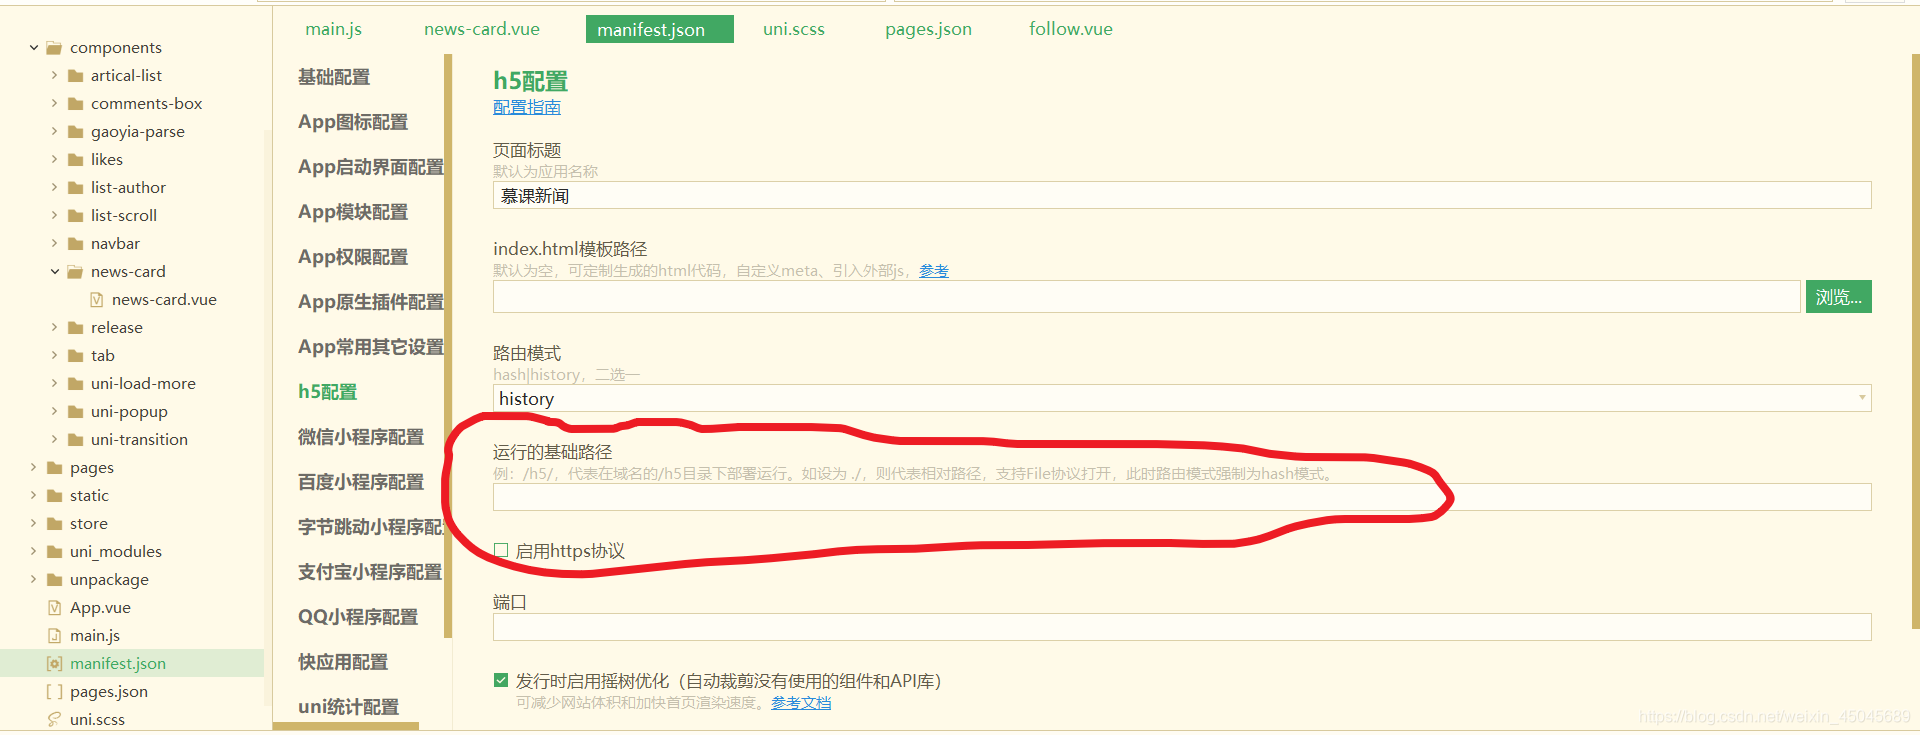Image resolution: width=1920 pixels, height=735 pixels.
Task: Expand the artical-list folder
Action: point(54,76)
